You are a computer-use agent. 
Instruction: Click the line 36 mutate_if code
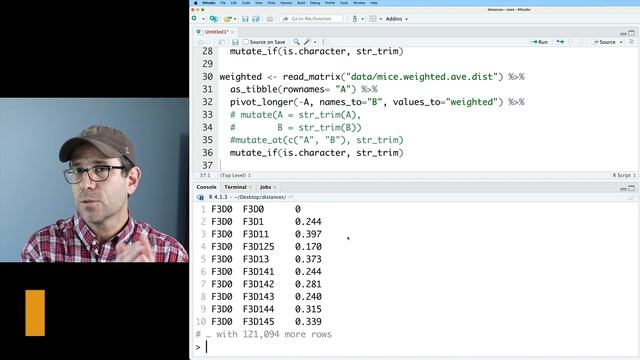point(317,153)
